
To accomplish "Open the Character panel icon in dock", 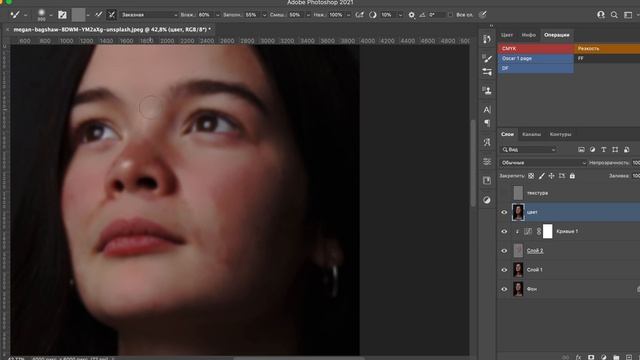I will point(487,109).
